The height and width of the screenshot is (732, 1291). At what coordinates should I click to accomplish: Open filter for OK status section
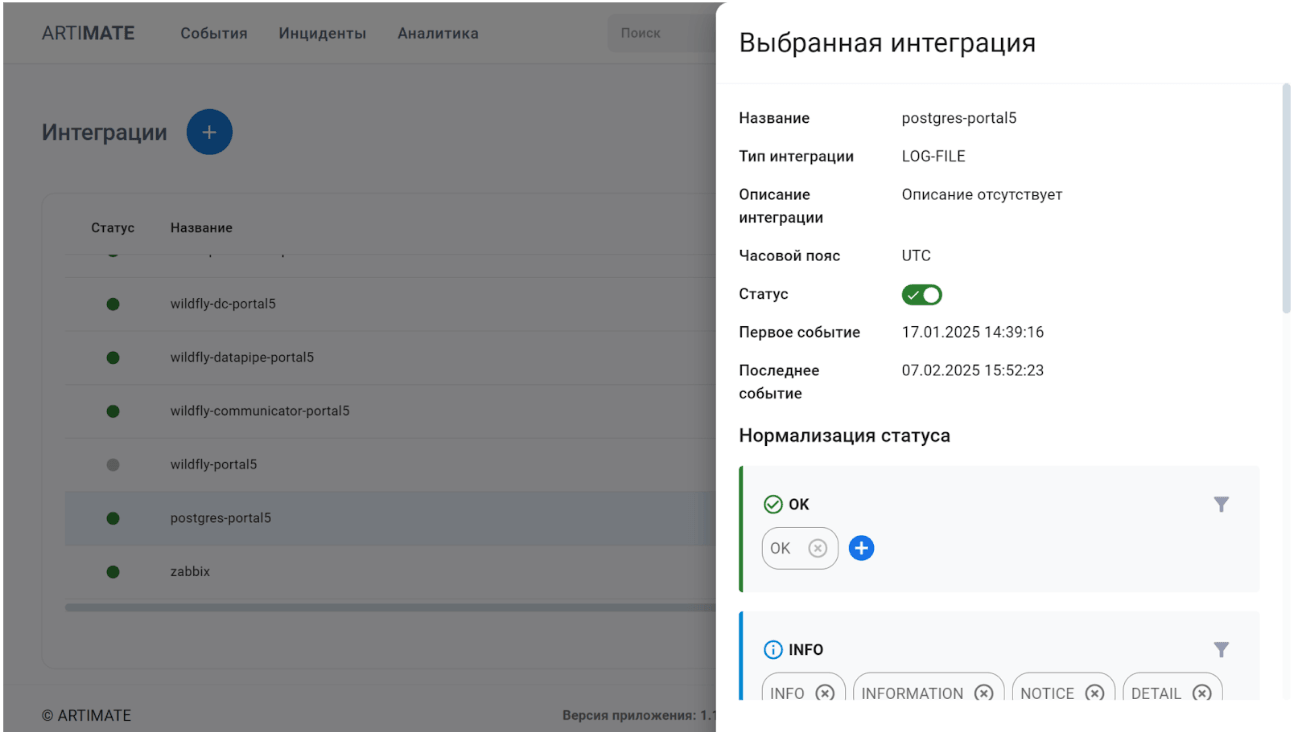coord(1221,505)
